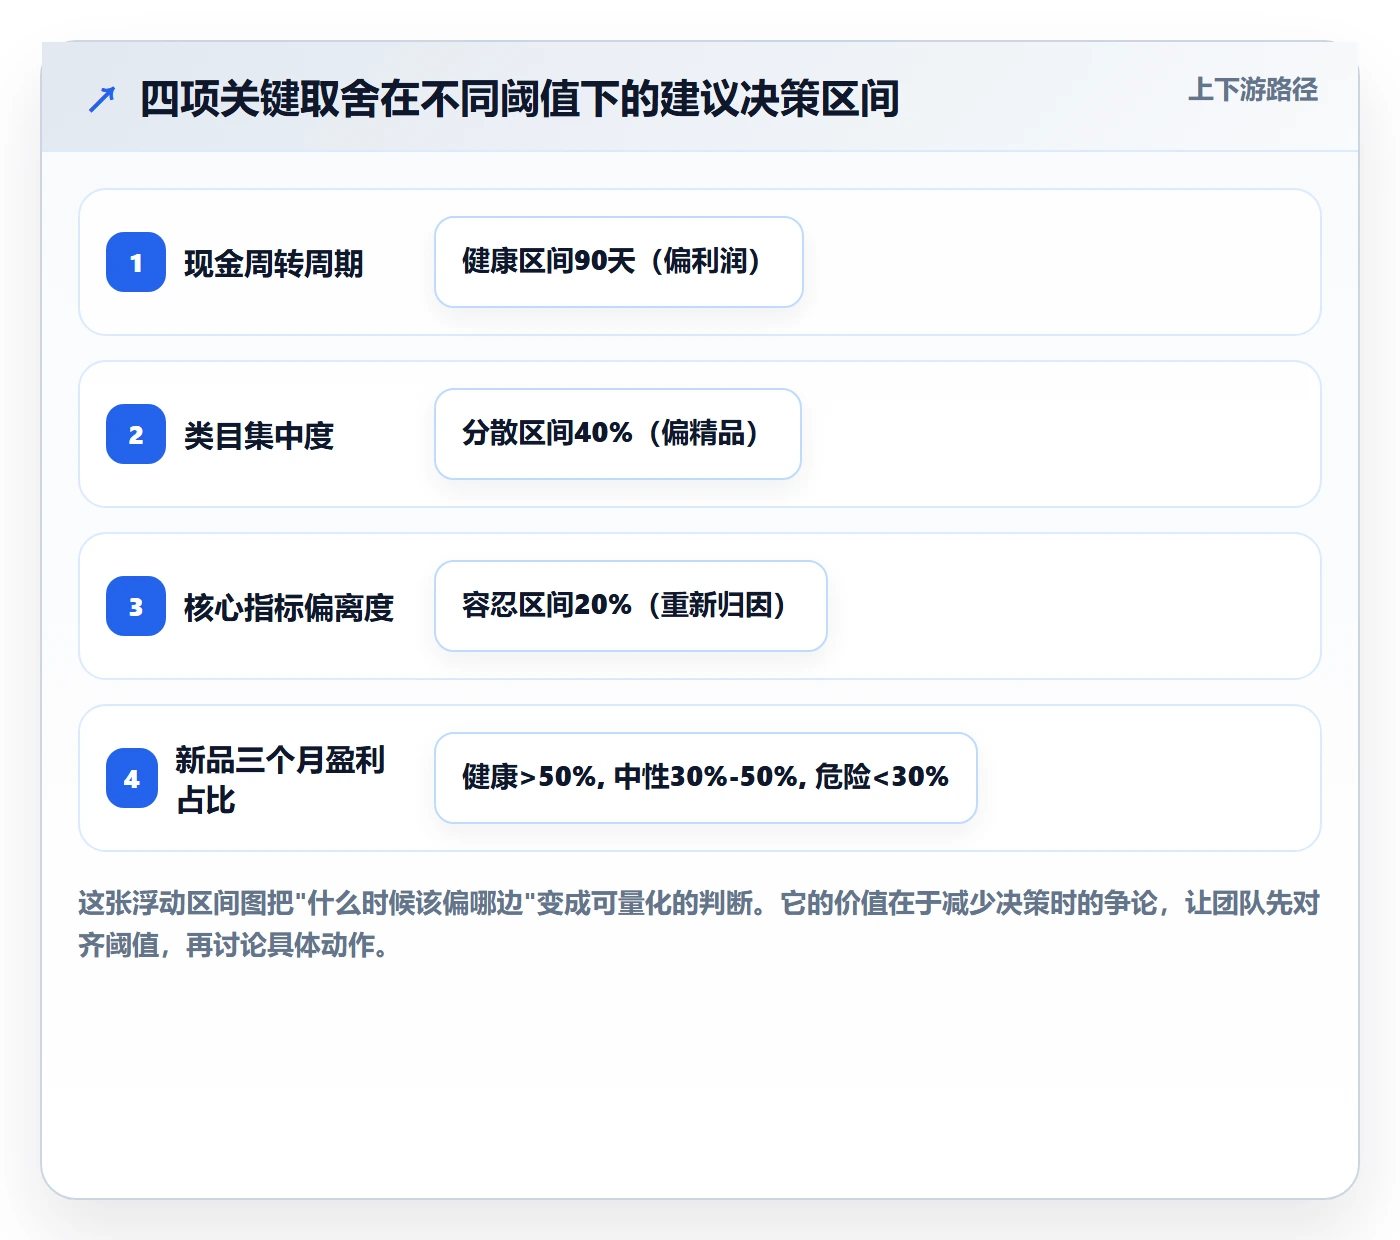Click the 新品三个月盈利占比 row label
The image size is (1400, 1240).
[281, 780]
